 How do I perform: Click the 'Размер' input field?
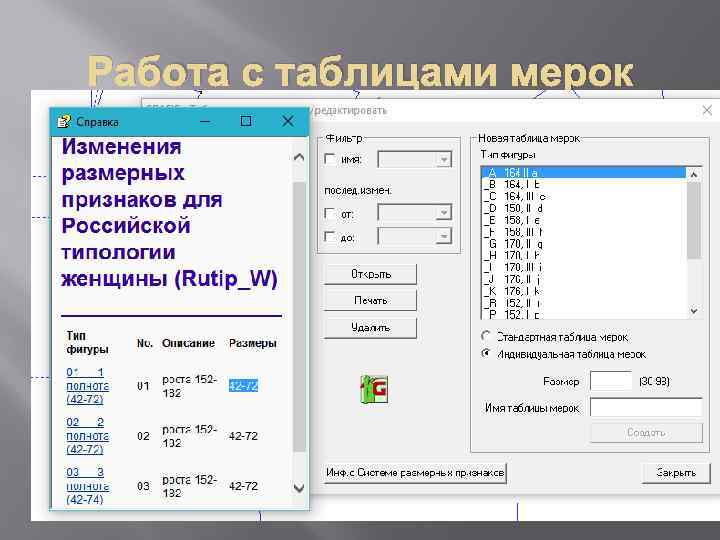point(611,381)
